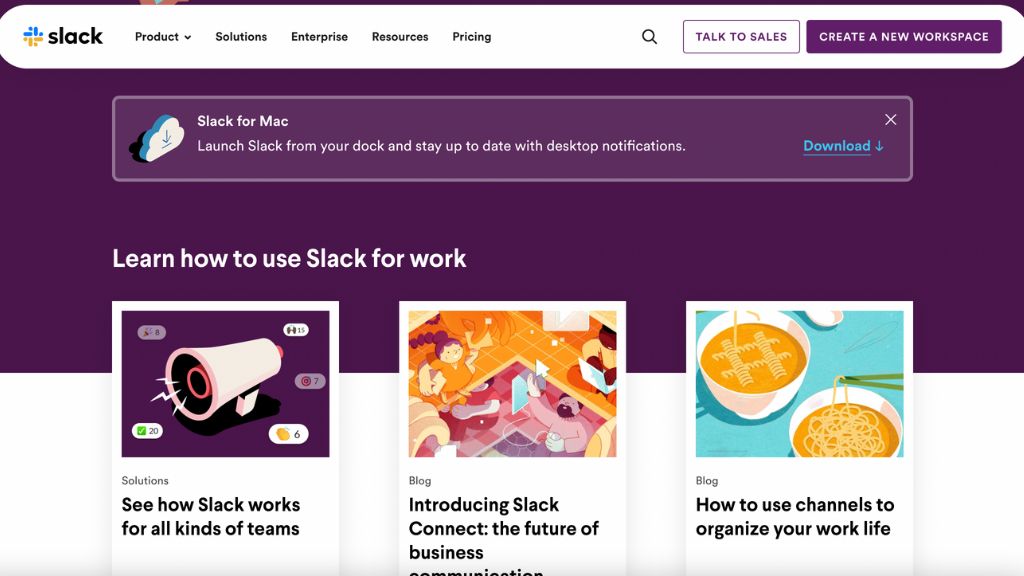1024x576 pixels.
Task: Navigate to Resources
Action: 399,36
